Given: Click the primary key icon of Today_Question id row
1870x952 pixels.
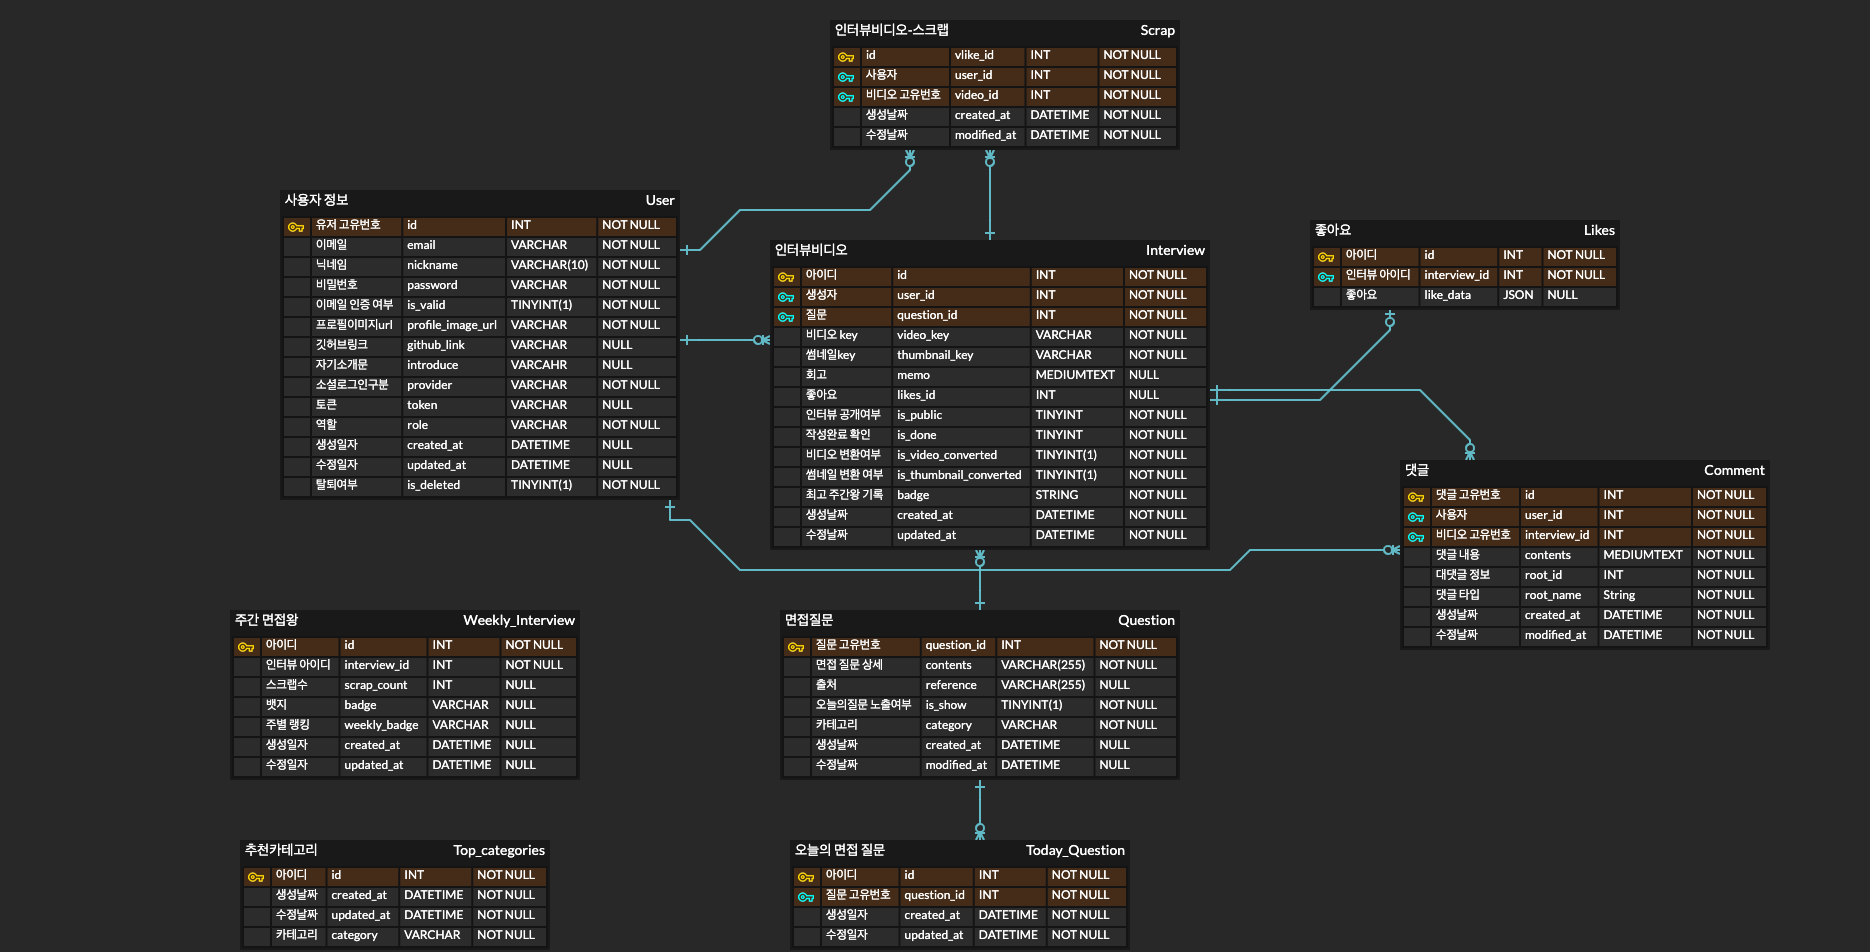Looking at the screenshot, I should 806,877.
